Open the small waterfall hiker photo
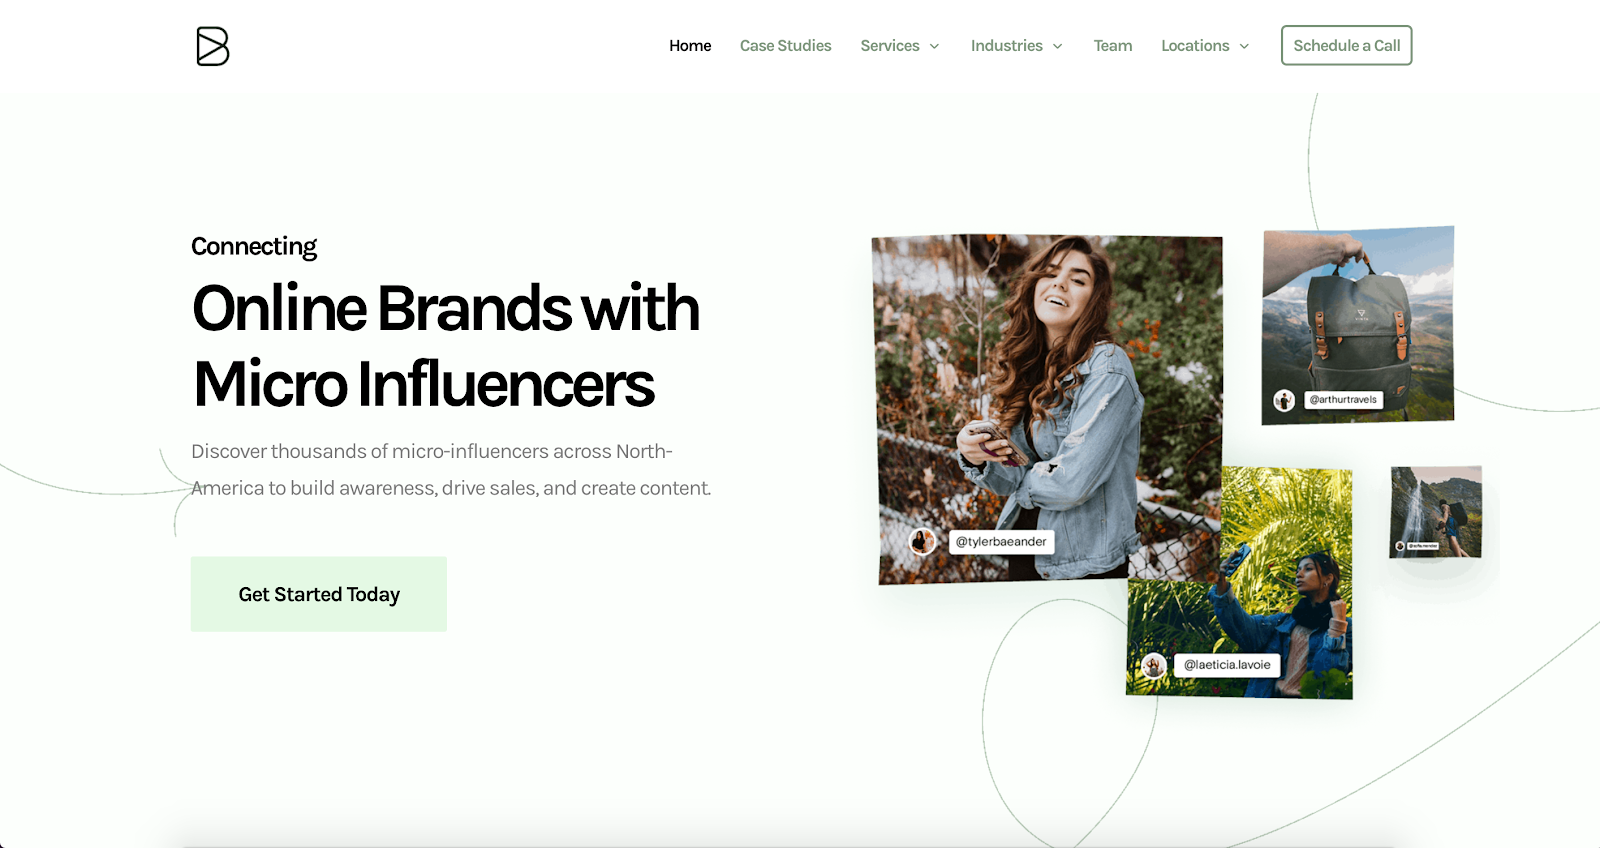1600x848 pixels. point(1436,512)
